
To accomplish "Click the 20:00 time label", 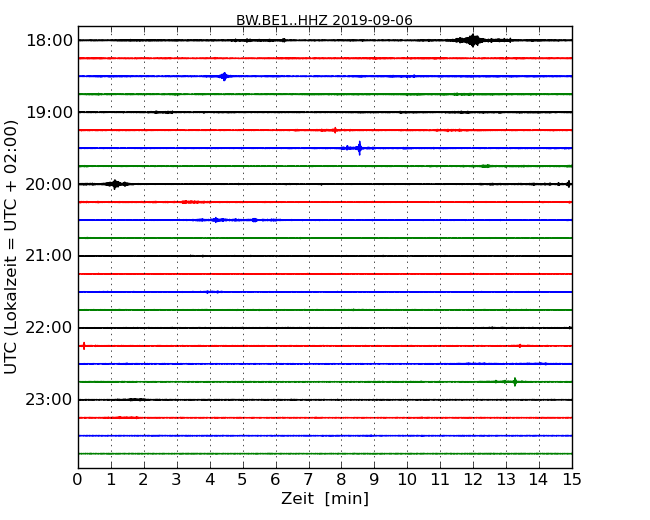I will pyautogui.click(x=49, y=184).
